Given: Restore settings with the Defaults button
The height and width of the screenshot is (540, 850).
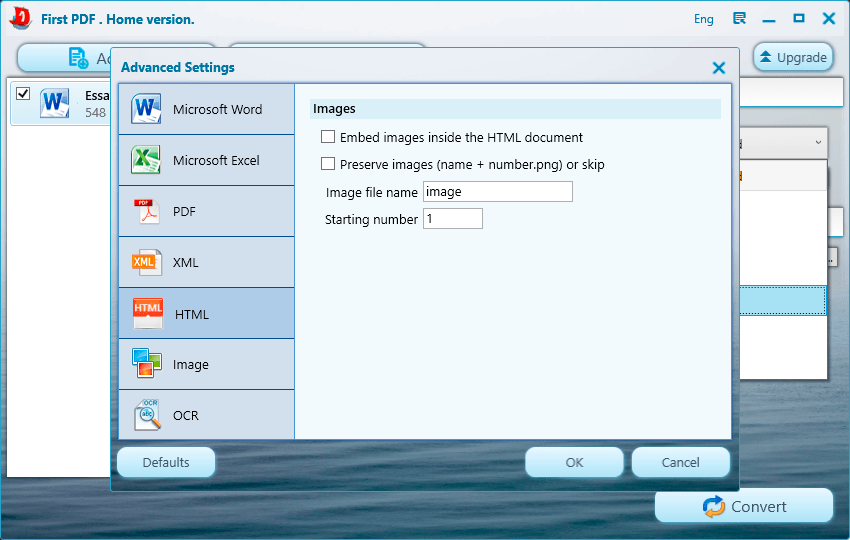Looking at the screenshot, I should 166,462.
